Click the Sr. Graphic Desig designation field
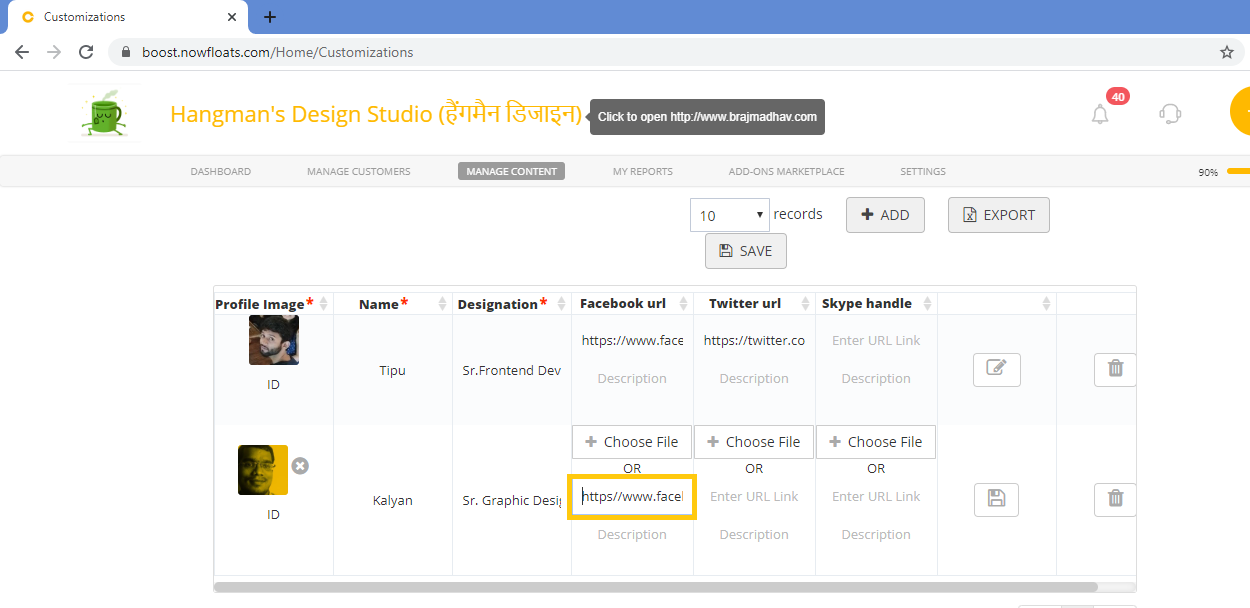Viewport: 1250px width, 608px height. click(511, 500)
